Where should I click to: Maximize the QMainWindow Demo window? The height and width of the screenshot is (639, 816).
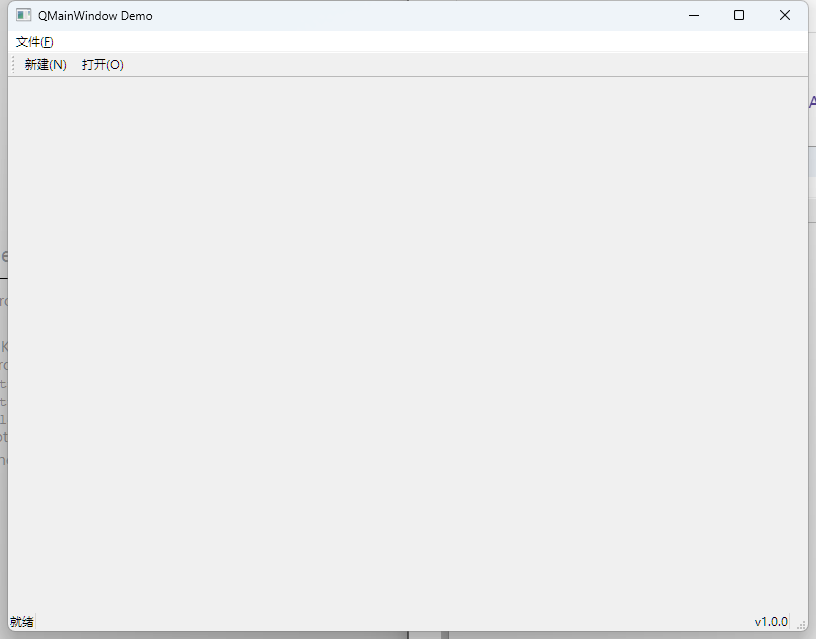pos(739,16)
